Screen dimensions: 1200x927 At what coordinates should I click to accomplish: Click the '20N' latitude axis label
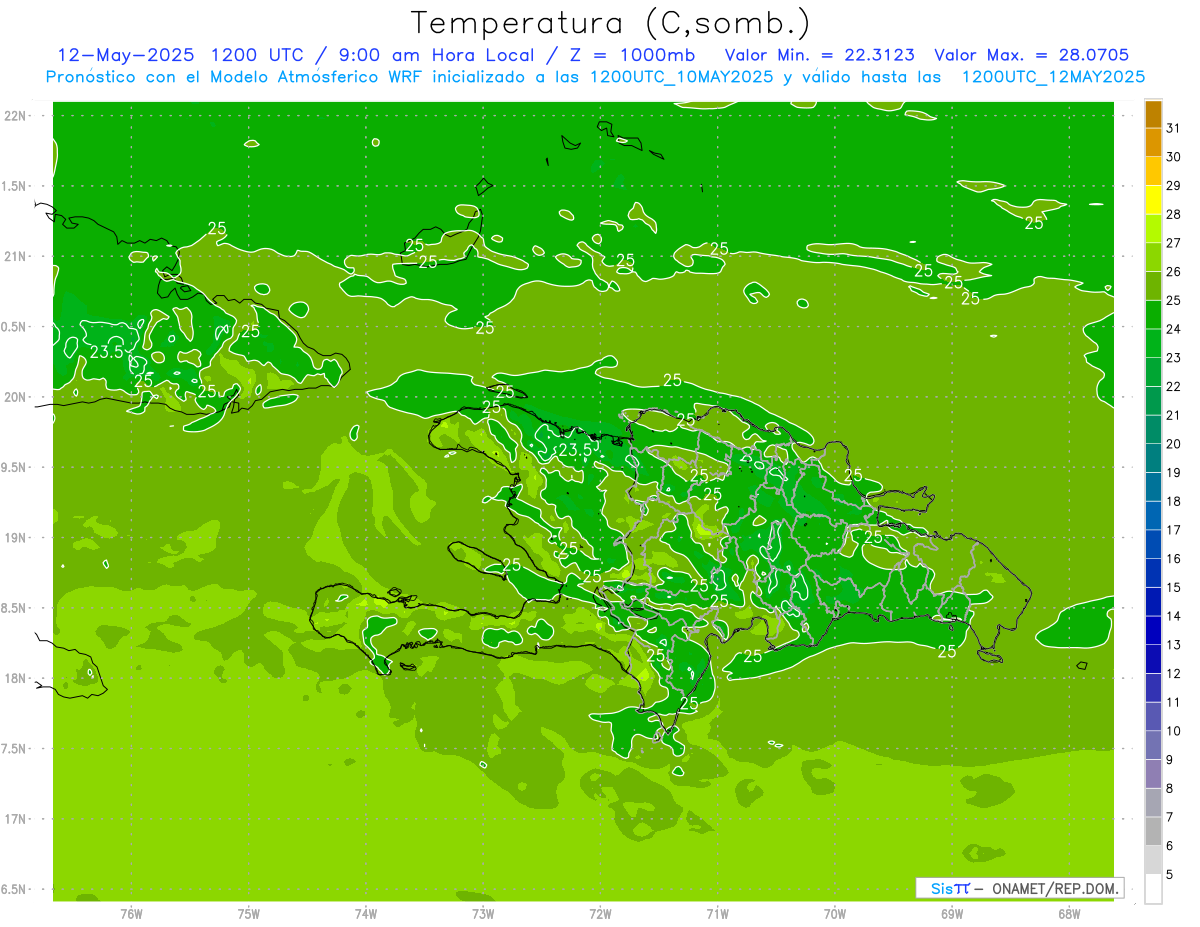pyautogui.click(x=16, y=397)
